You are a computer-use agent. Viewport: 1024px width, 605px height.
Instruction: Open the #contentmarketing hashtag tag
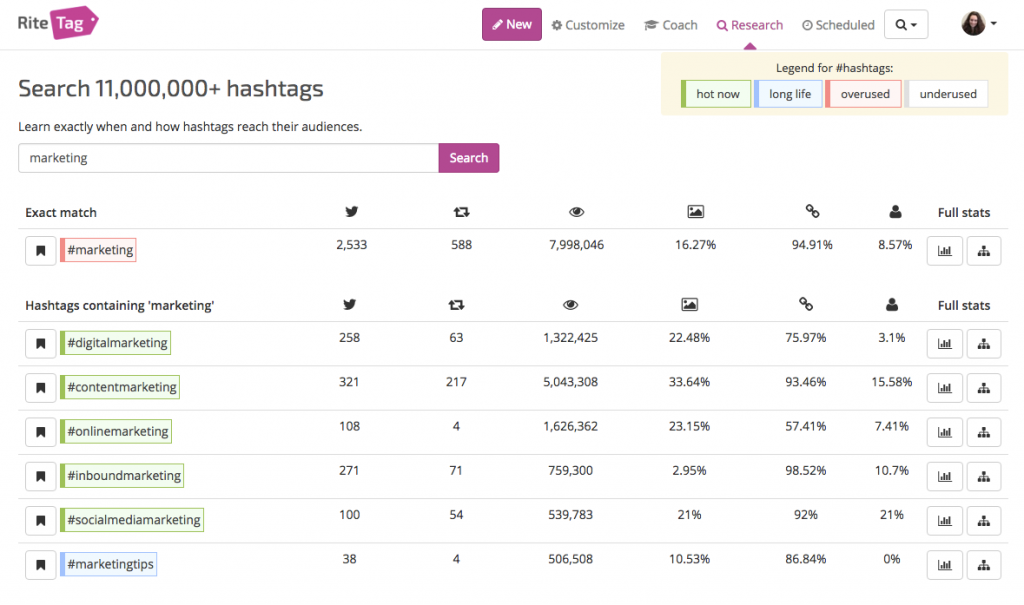(x=120, y=387)
